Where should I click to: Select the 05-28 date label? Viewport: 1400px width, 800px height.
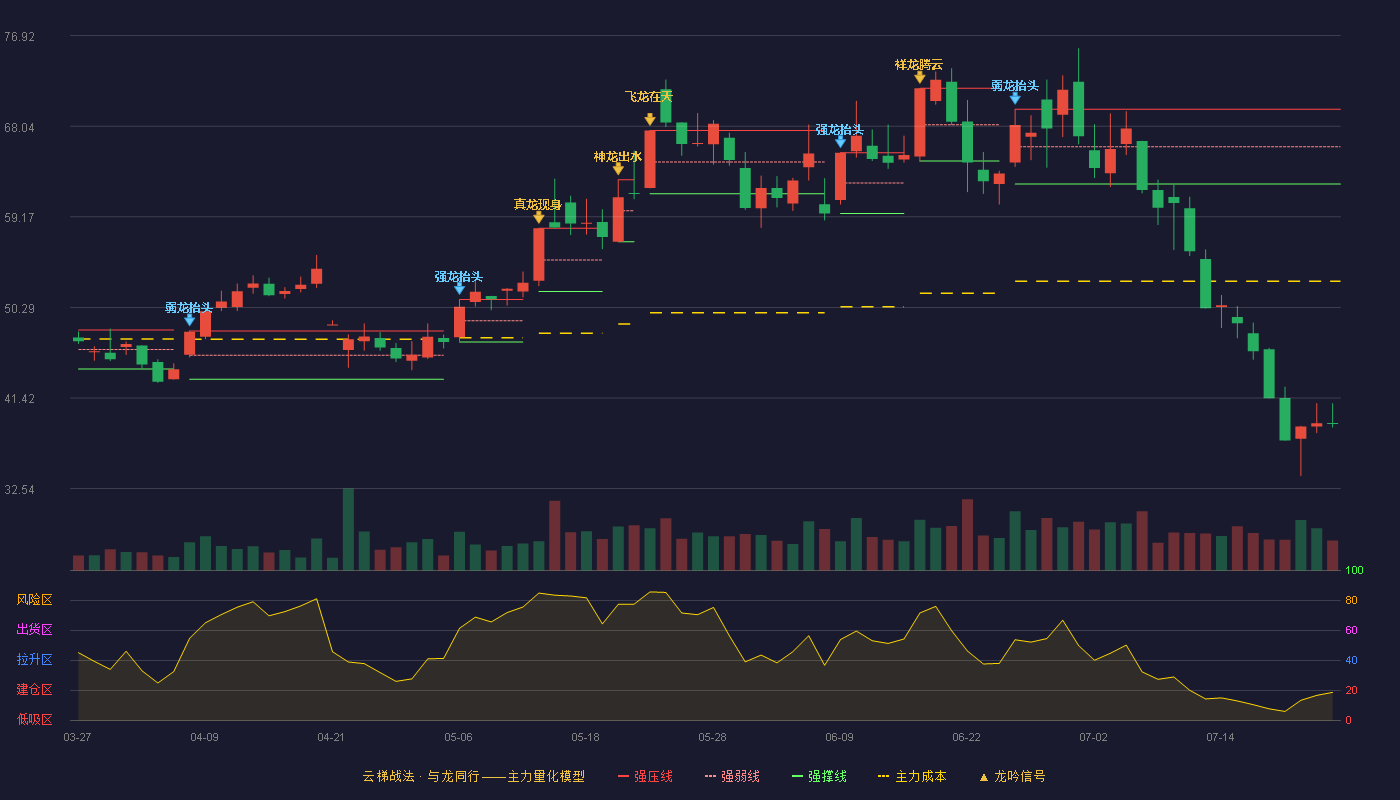(712, 737)
